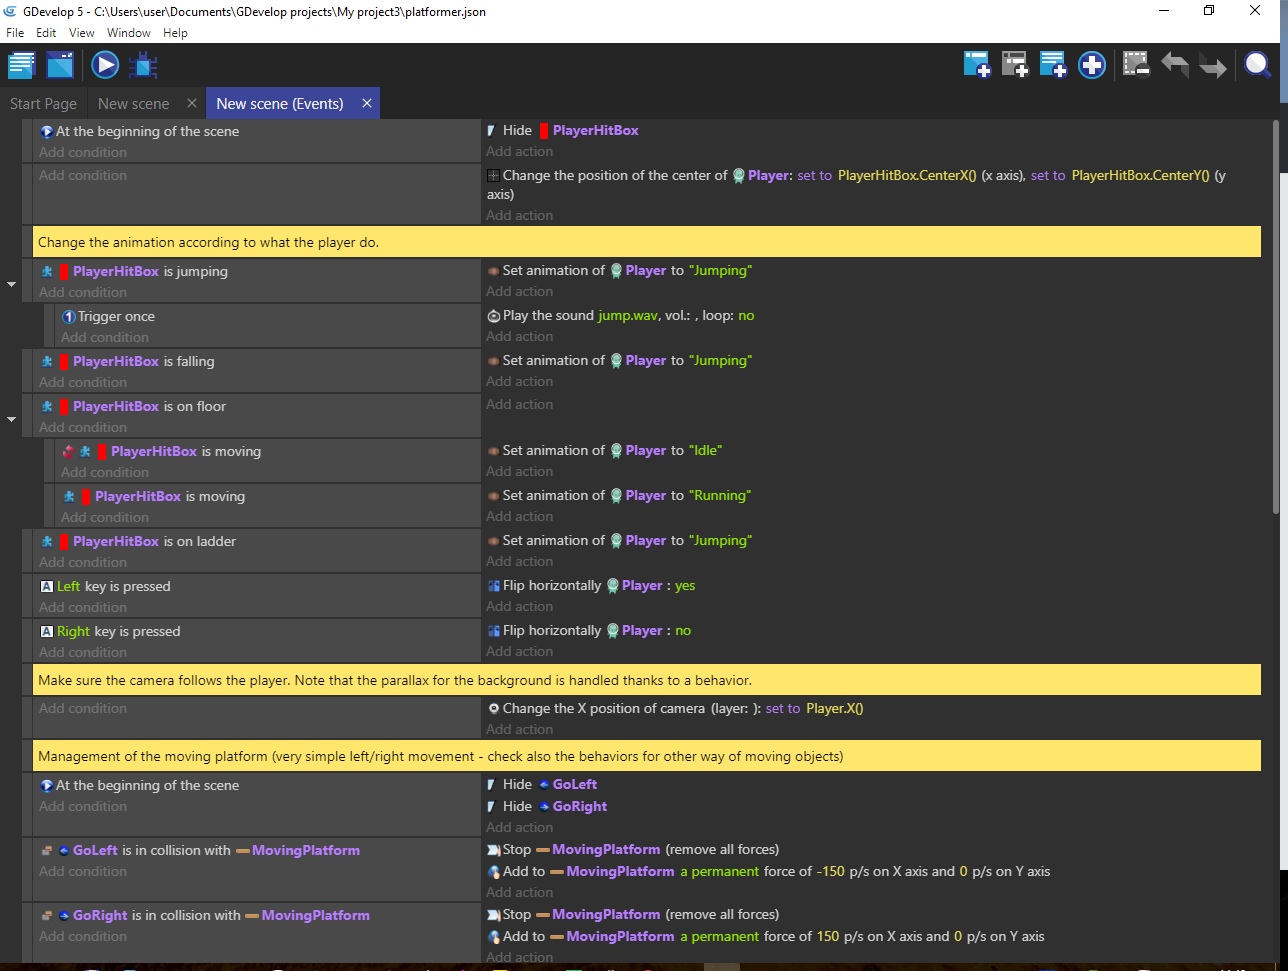Open the search in events magnifier
The width and height of the screenshot is (1288, 971).
click(x=1257, y=65)
